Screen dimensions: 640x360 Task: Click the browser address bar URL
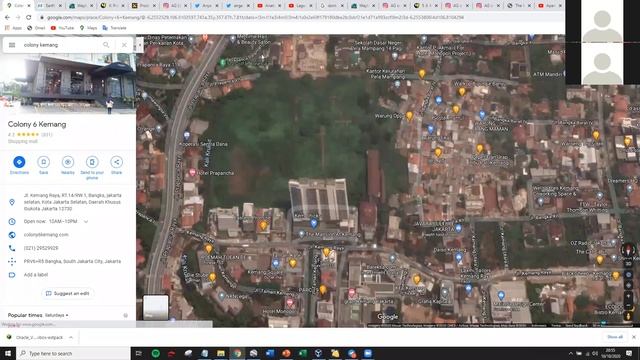[x=255, y=18]
